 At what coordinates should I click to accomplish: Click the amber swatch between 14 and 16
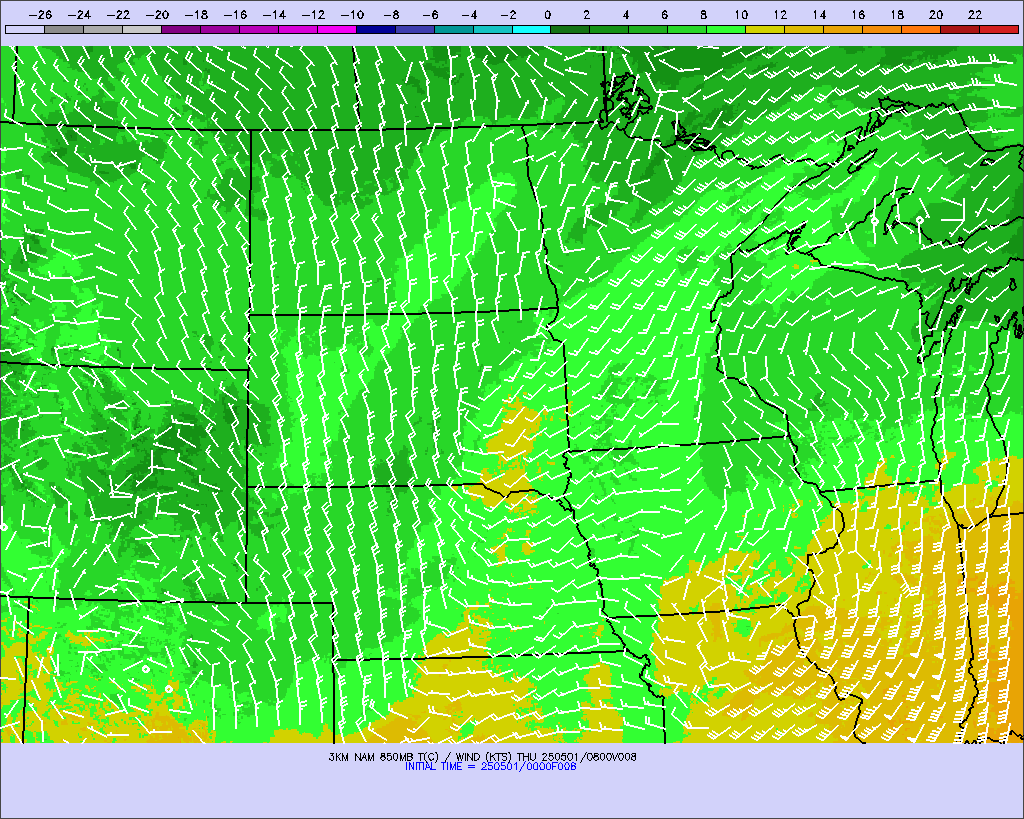(x=843, y=29)
